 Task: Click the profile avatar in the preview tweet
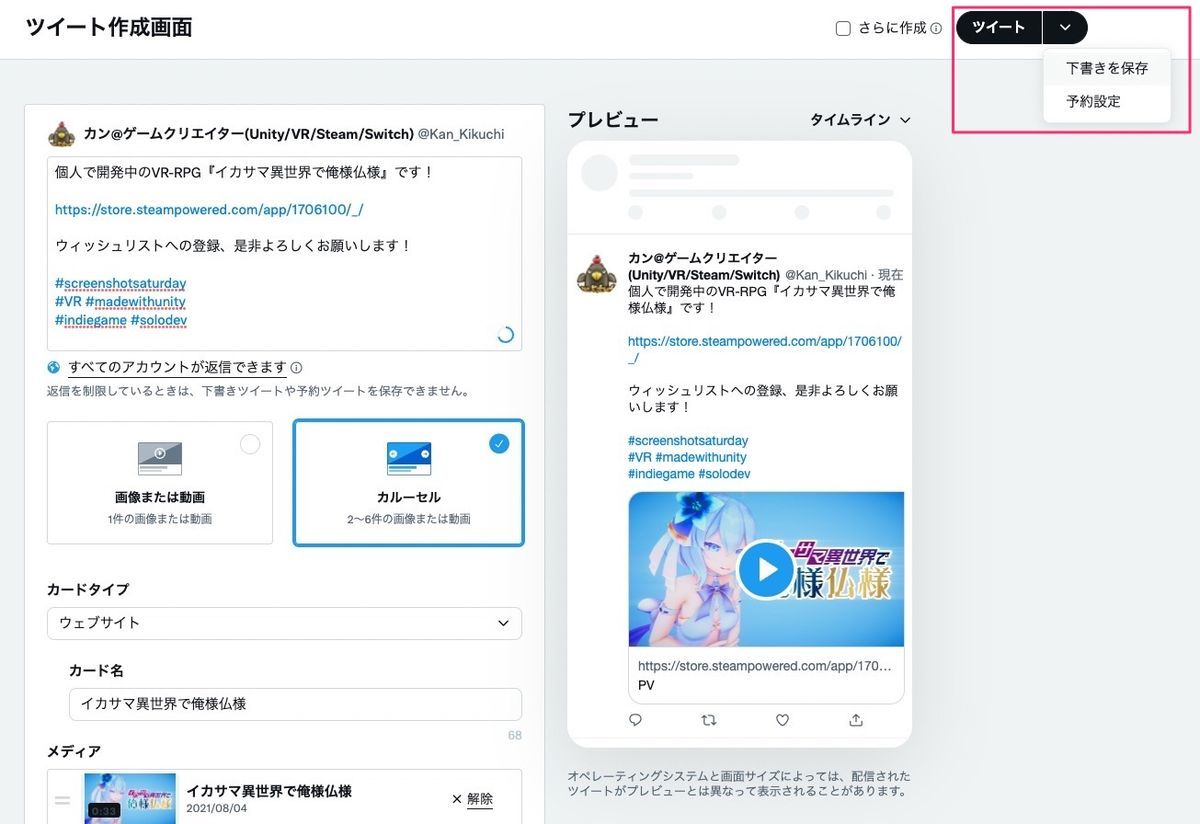tap(597, 273)
